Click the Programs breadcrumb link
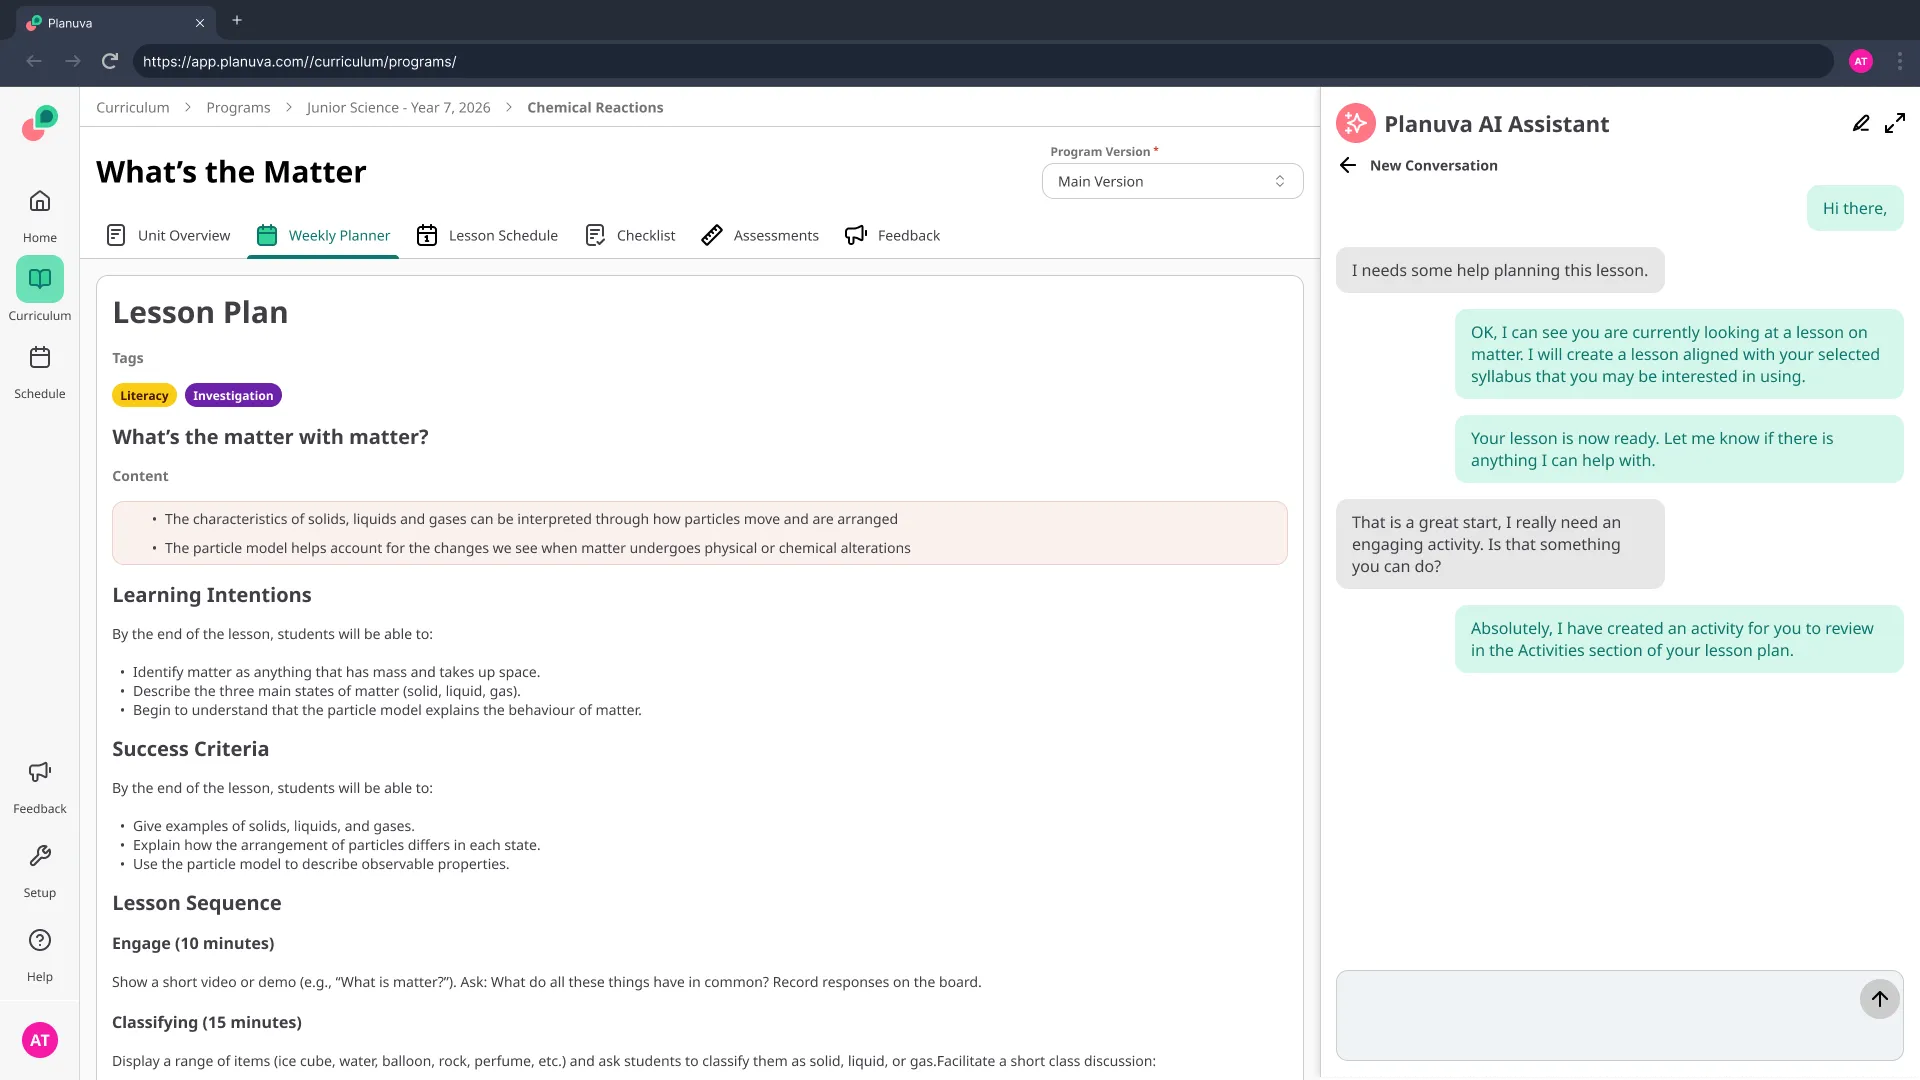Image resolution: width=1920 pixels, height=1080 pixels. [238, 108]
